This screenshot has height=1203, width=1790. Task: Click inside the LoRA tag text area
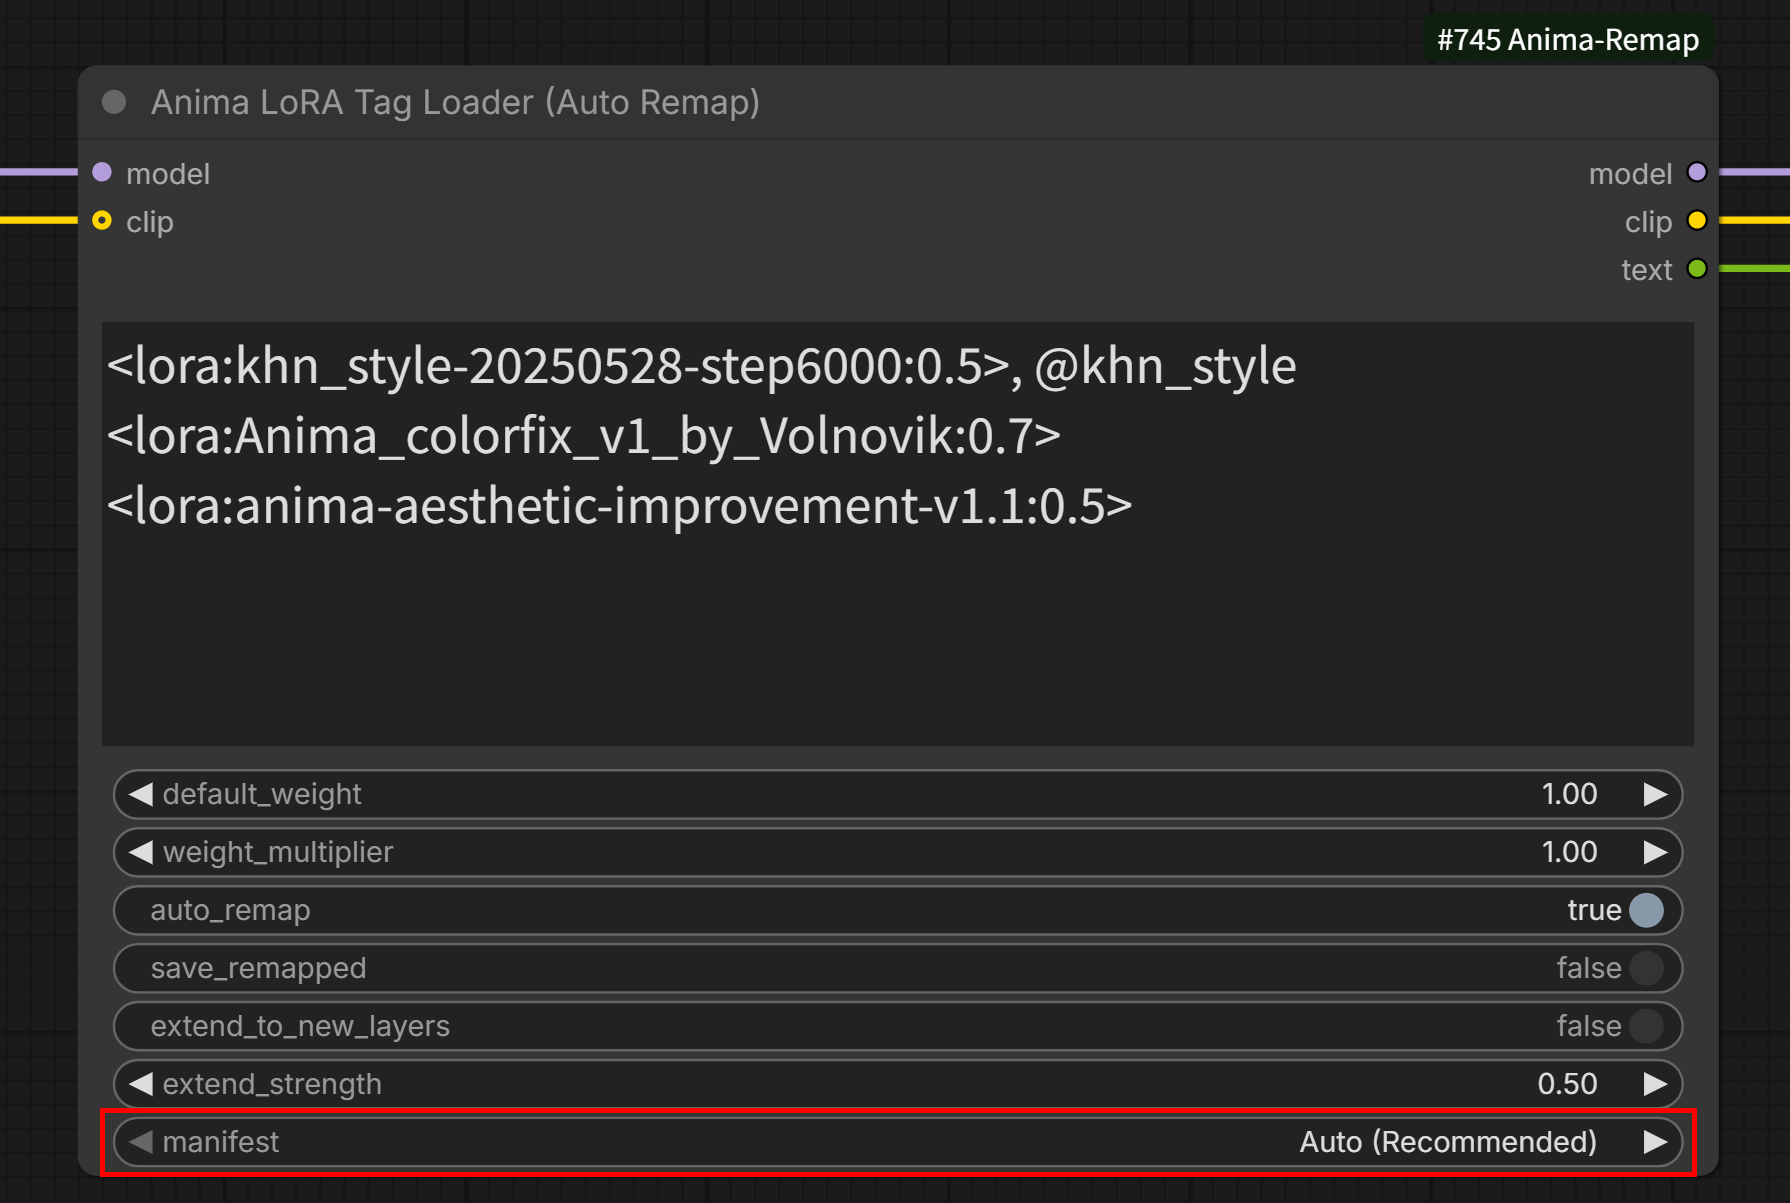898,534
